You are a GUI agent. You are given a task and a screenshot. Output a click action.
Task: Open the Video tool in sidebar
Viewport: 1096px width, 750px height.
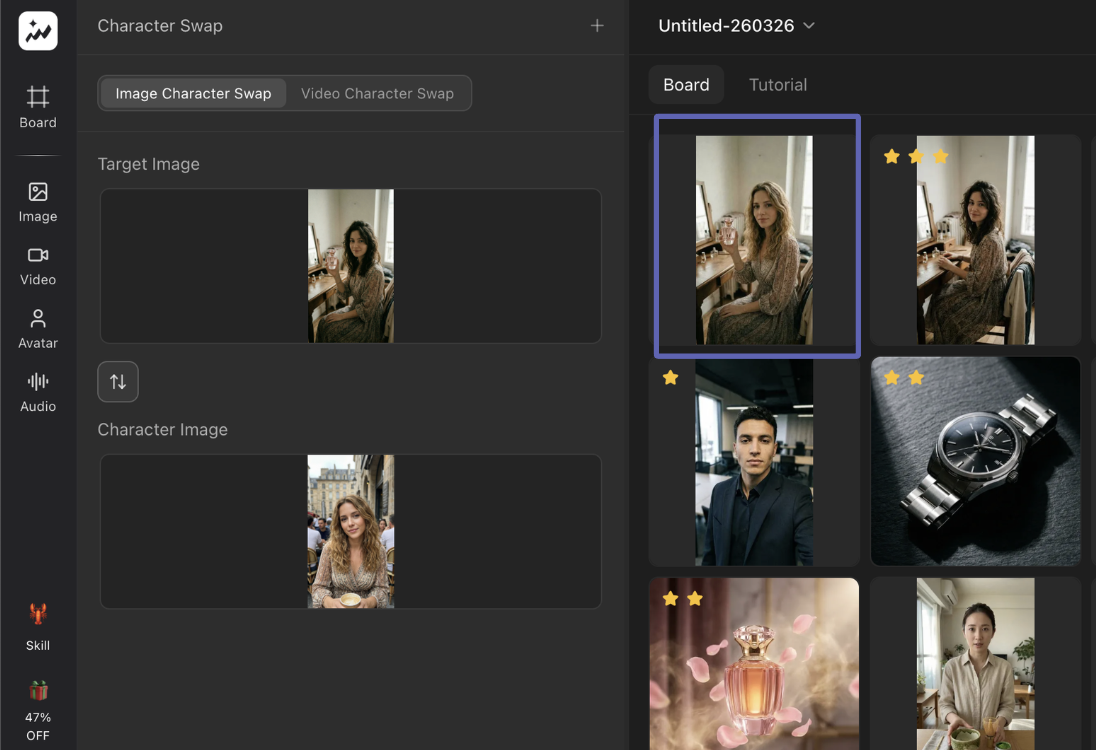(38, 265)
